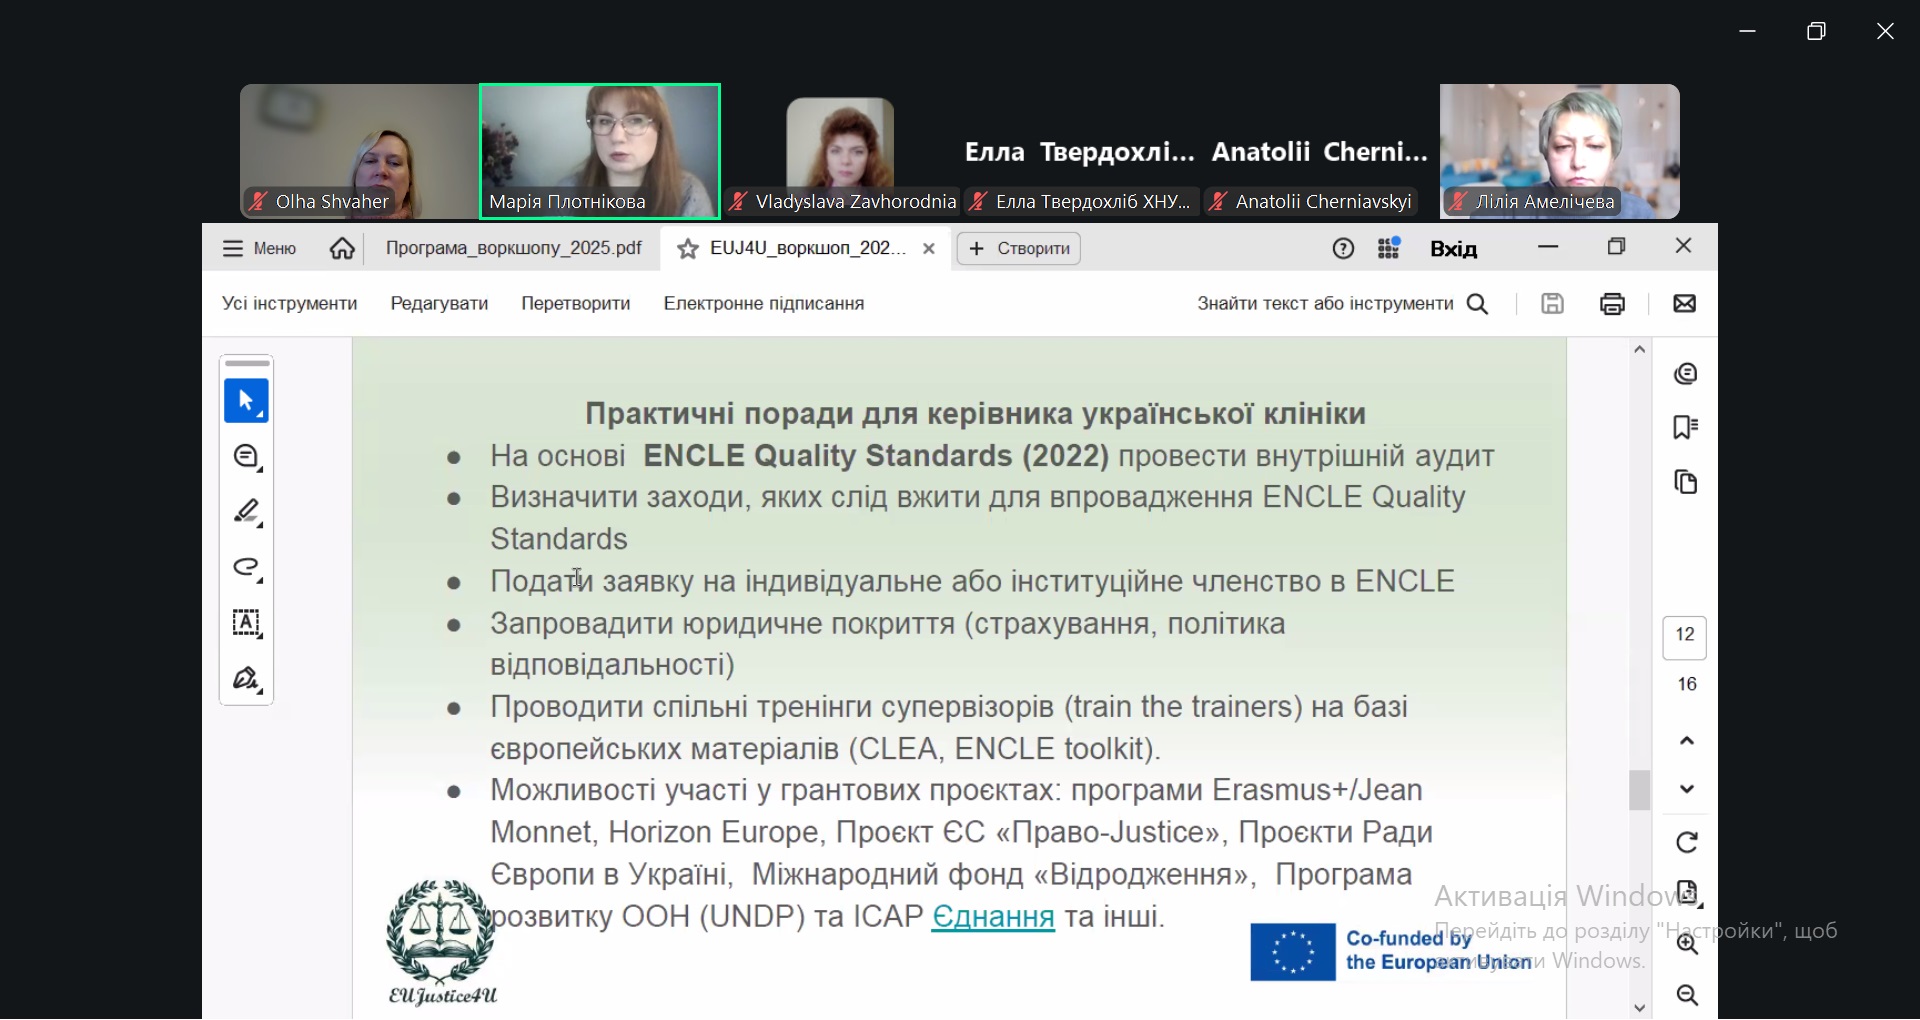Click the vertical scrollbar thumb
This screenshot has width=1920, height=1020.
1640,790
